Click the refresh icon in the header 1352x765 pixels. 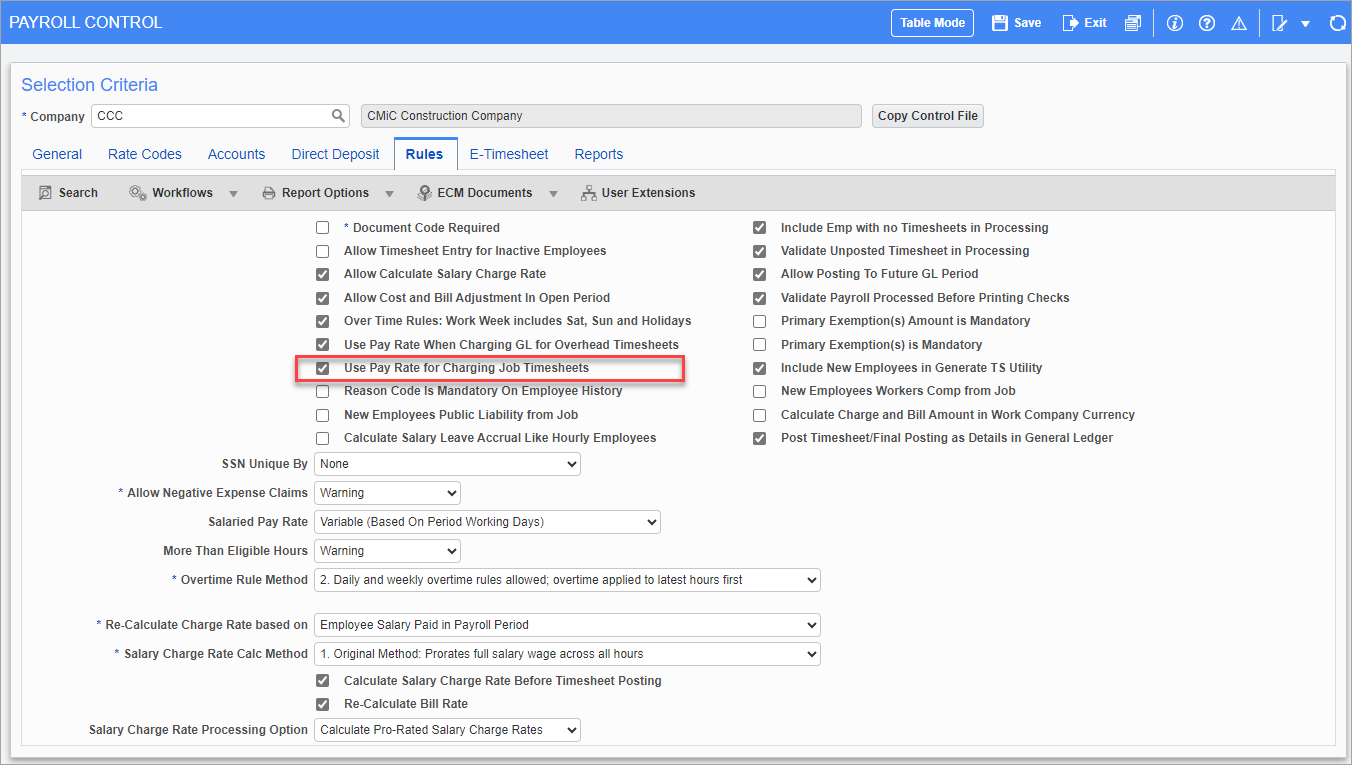coord(1337,23)
